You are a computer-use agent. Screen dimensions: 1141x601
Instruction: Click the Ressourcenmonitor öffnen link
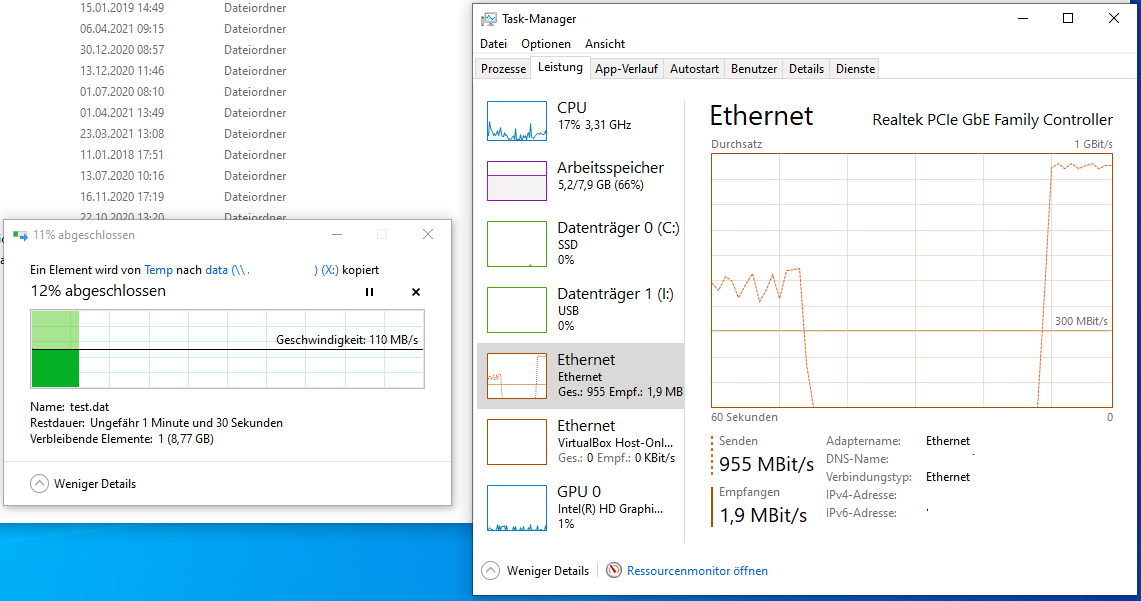tap(697, 571)
